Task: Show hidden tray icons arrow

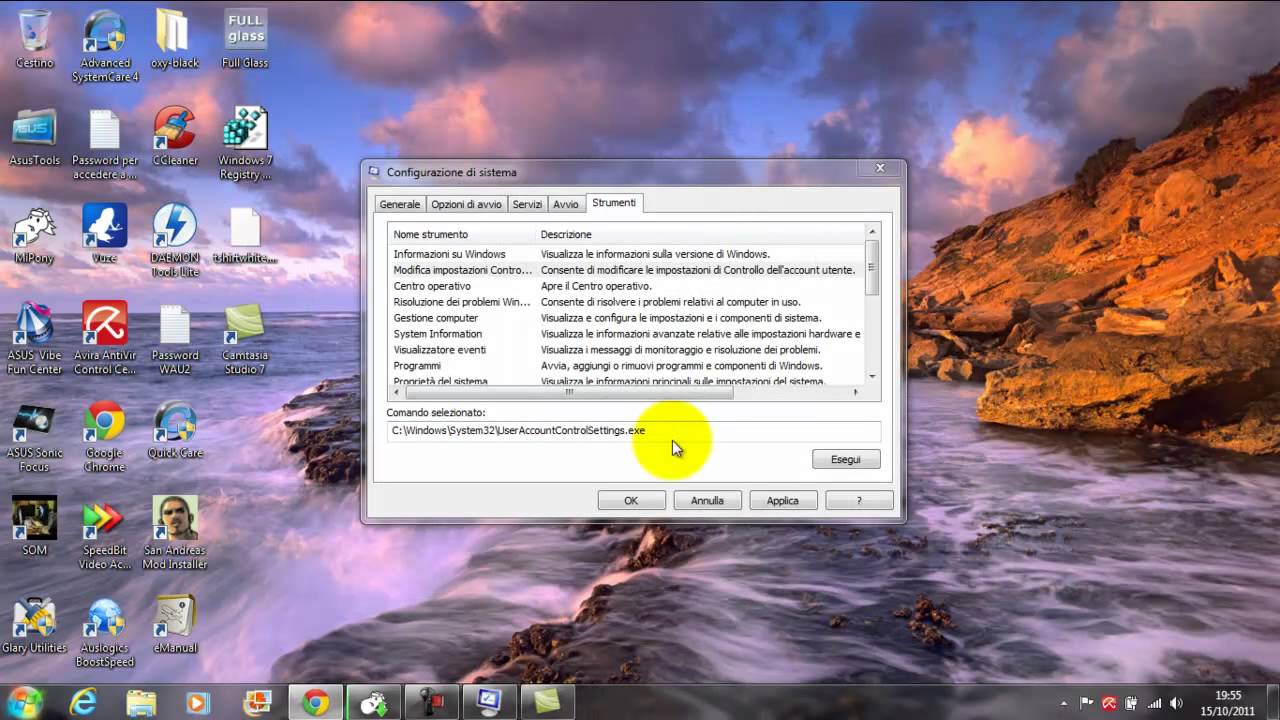Action: click(1062, 703)
